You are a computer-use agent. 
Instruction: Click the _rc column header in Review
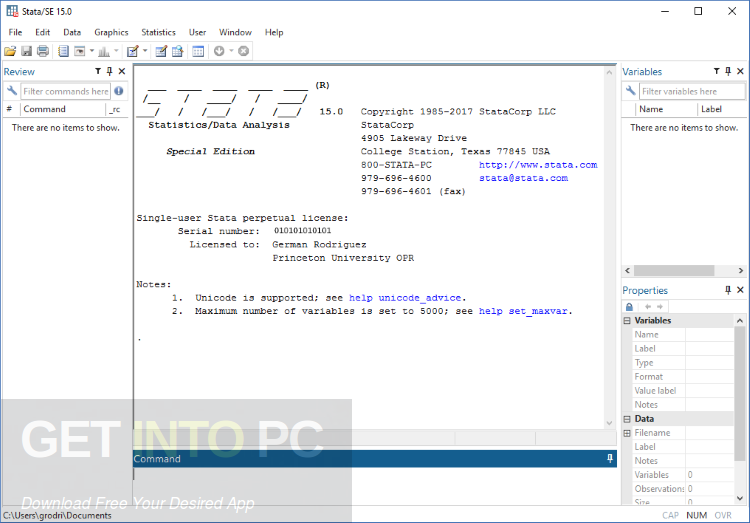tap(115, 110)
